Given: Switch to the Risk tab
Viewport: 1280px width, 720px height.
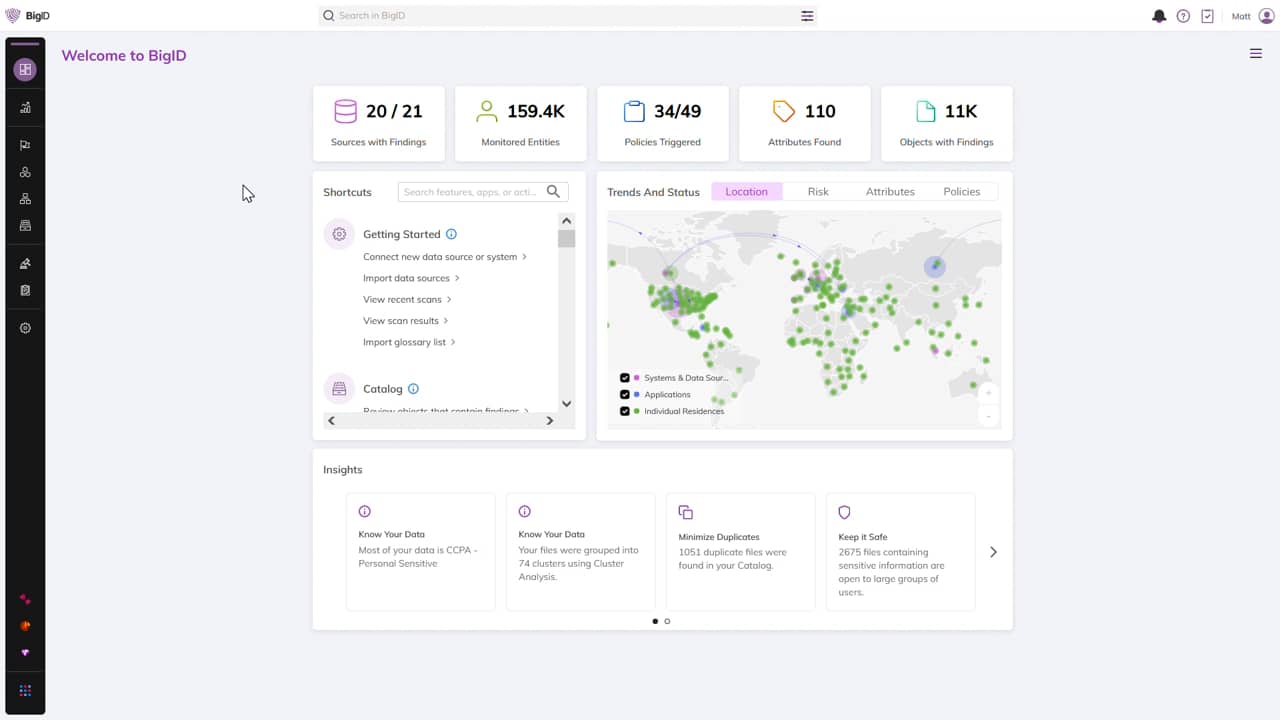Looking at the screenshot, I should pyautogui.click(x=818, y=192).
